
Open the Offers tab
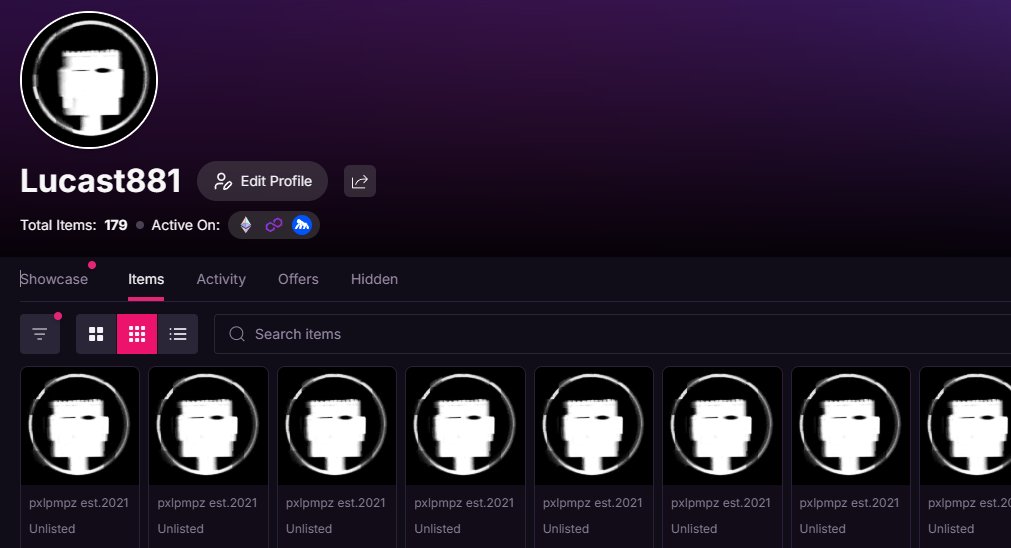click(x=298, y=279)
